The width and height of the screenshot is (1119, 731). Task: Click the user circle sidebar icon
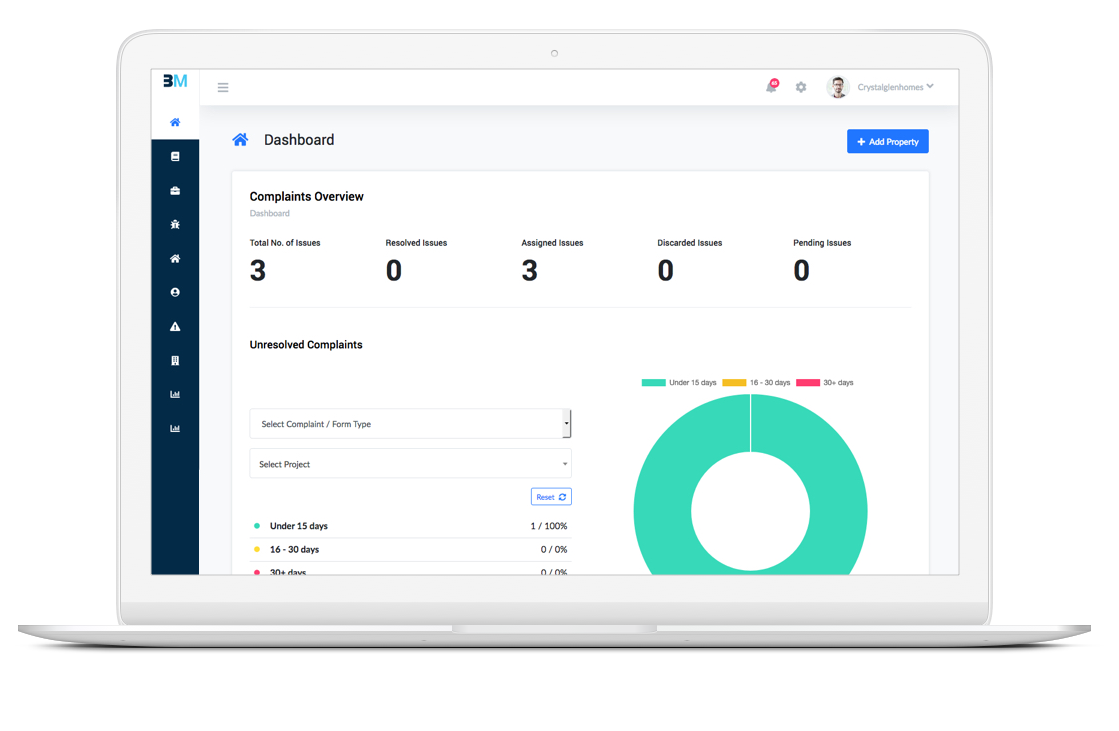(x=175, y=293)
